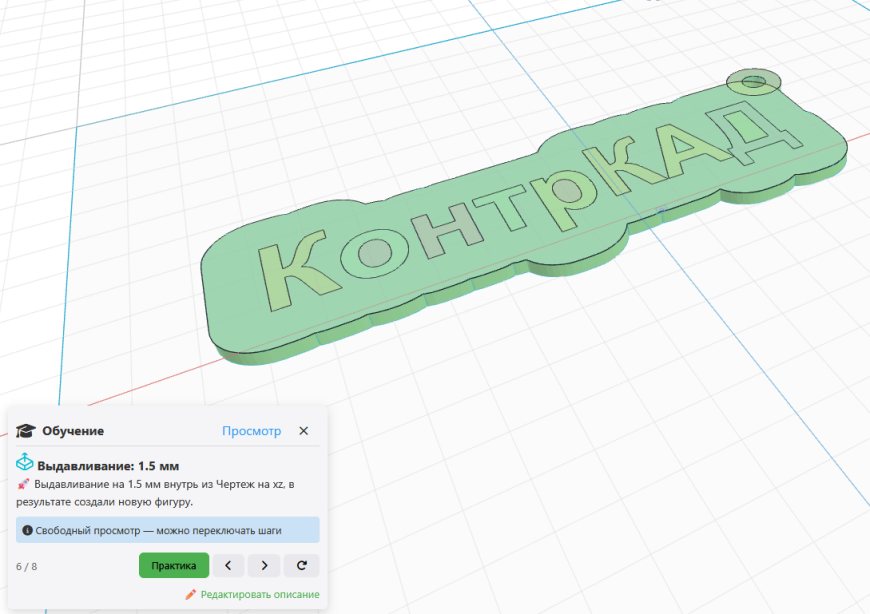Click the rocket emoji in the description
The width and height of the screenshot is (870, 614).
(x=23, y=484)
